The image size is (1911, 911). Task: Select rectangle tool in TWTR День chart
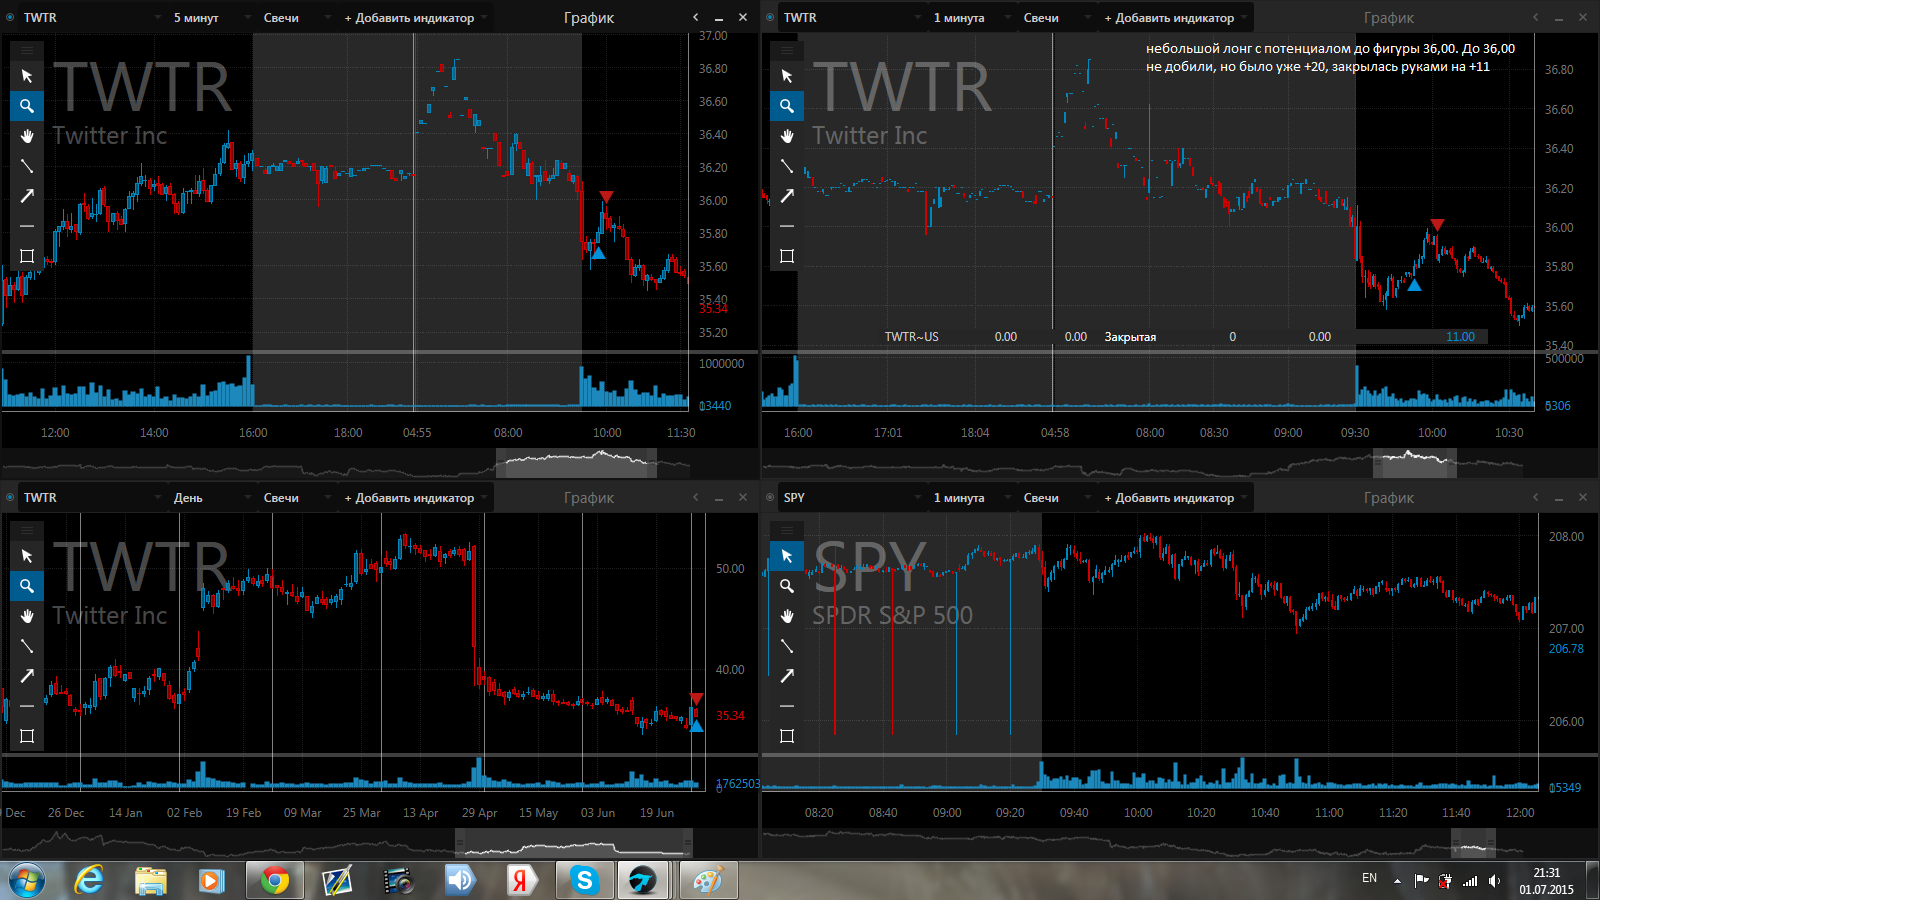[27, 736]
